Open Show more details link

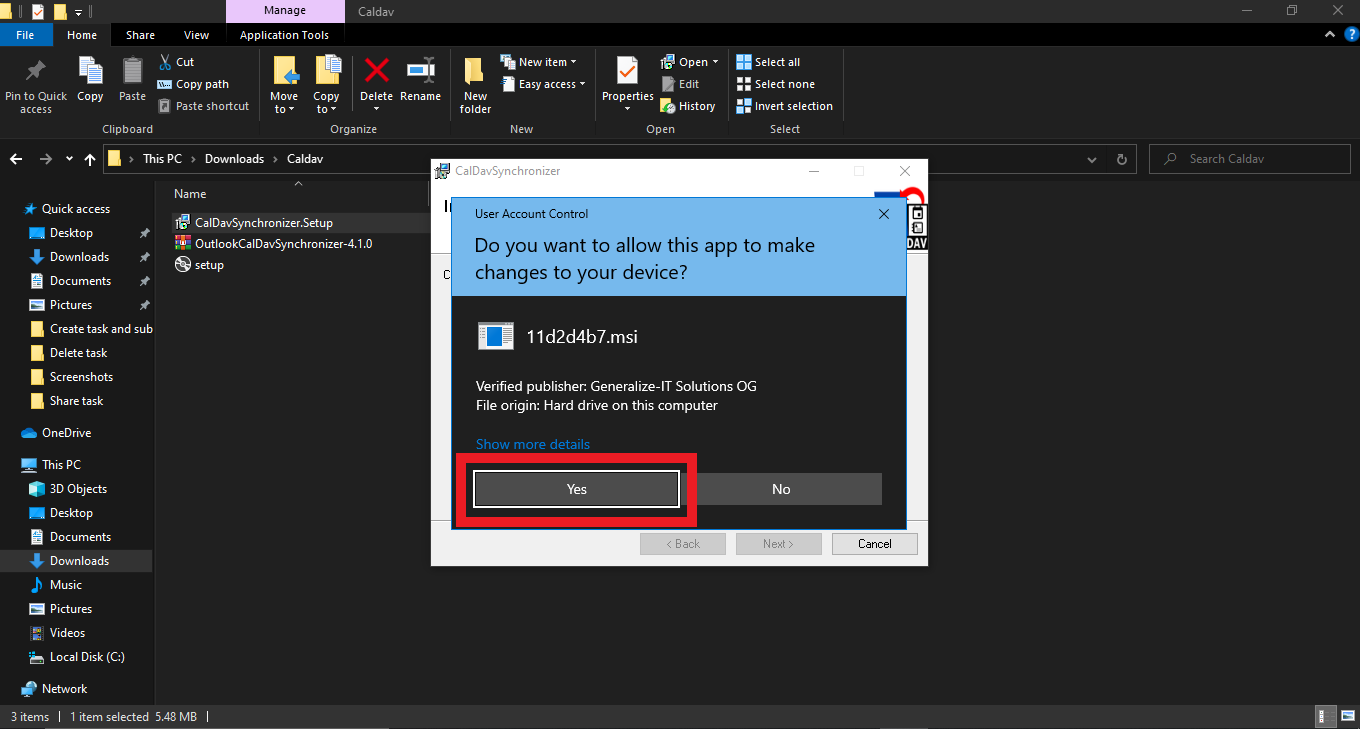[532, 444]
